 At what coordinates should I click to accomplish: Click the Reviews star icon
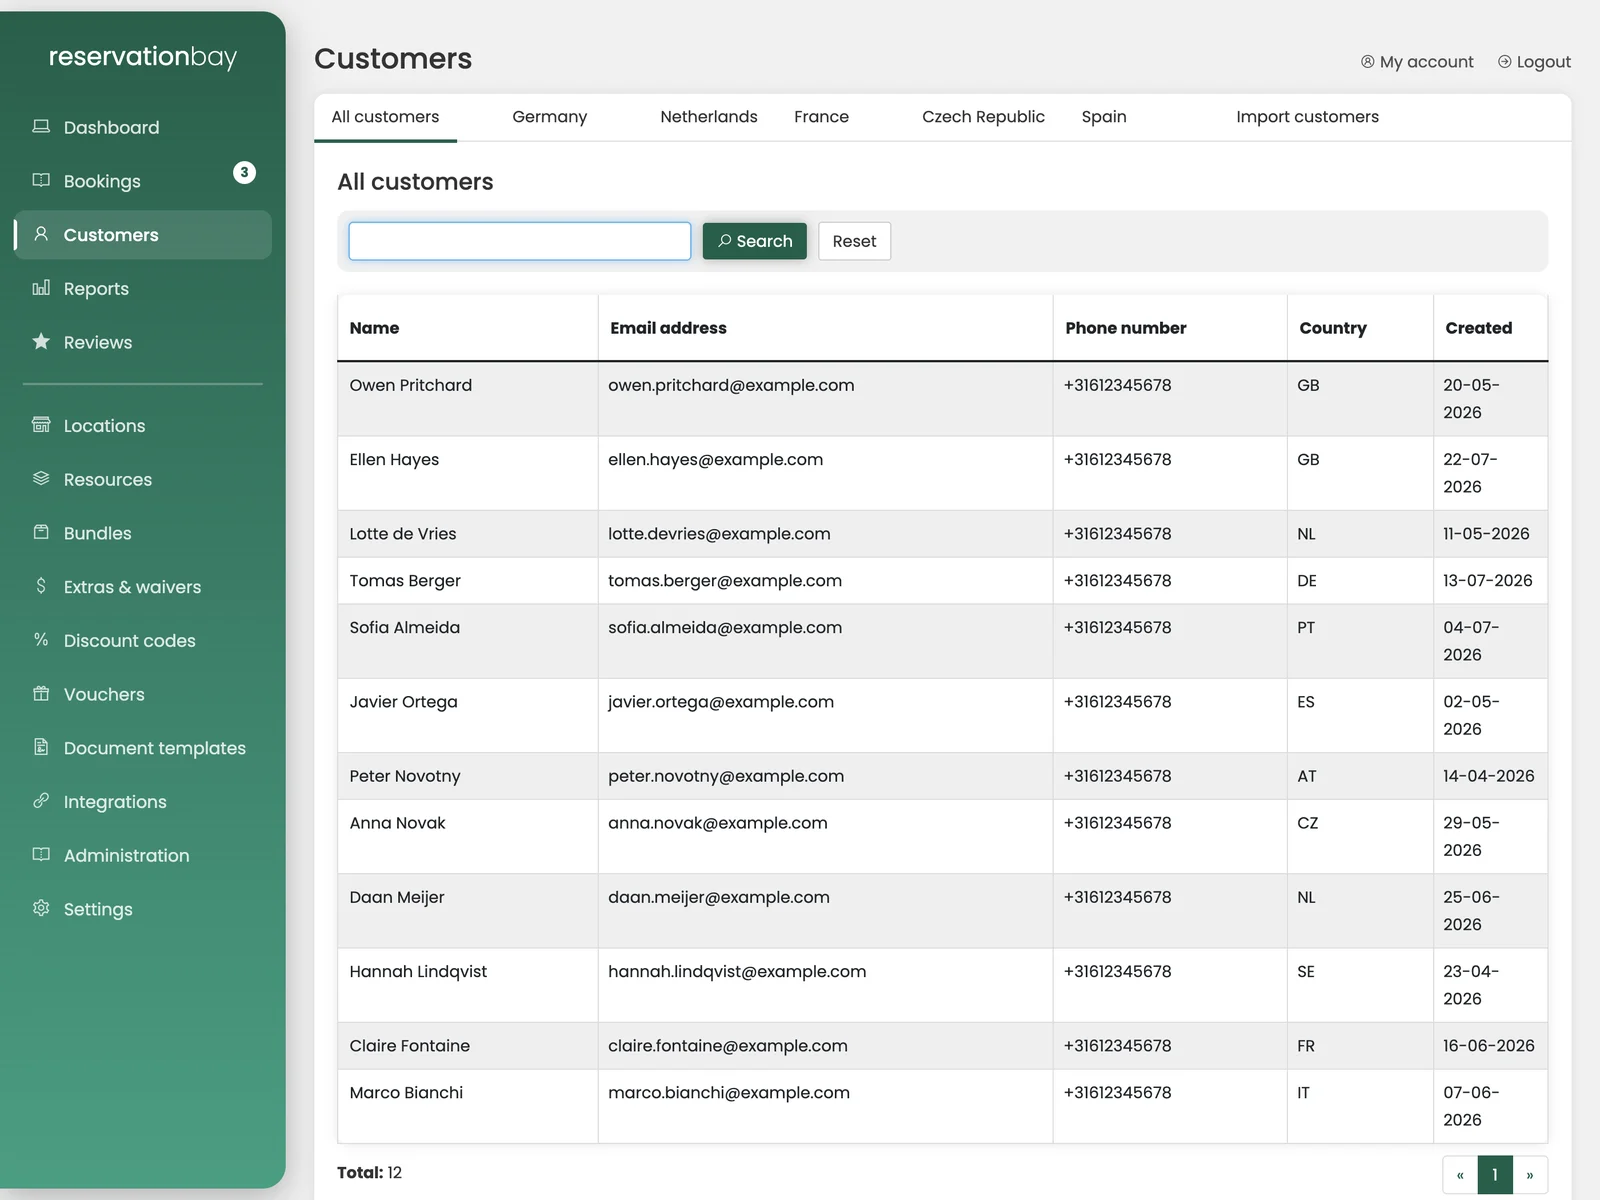41,341
